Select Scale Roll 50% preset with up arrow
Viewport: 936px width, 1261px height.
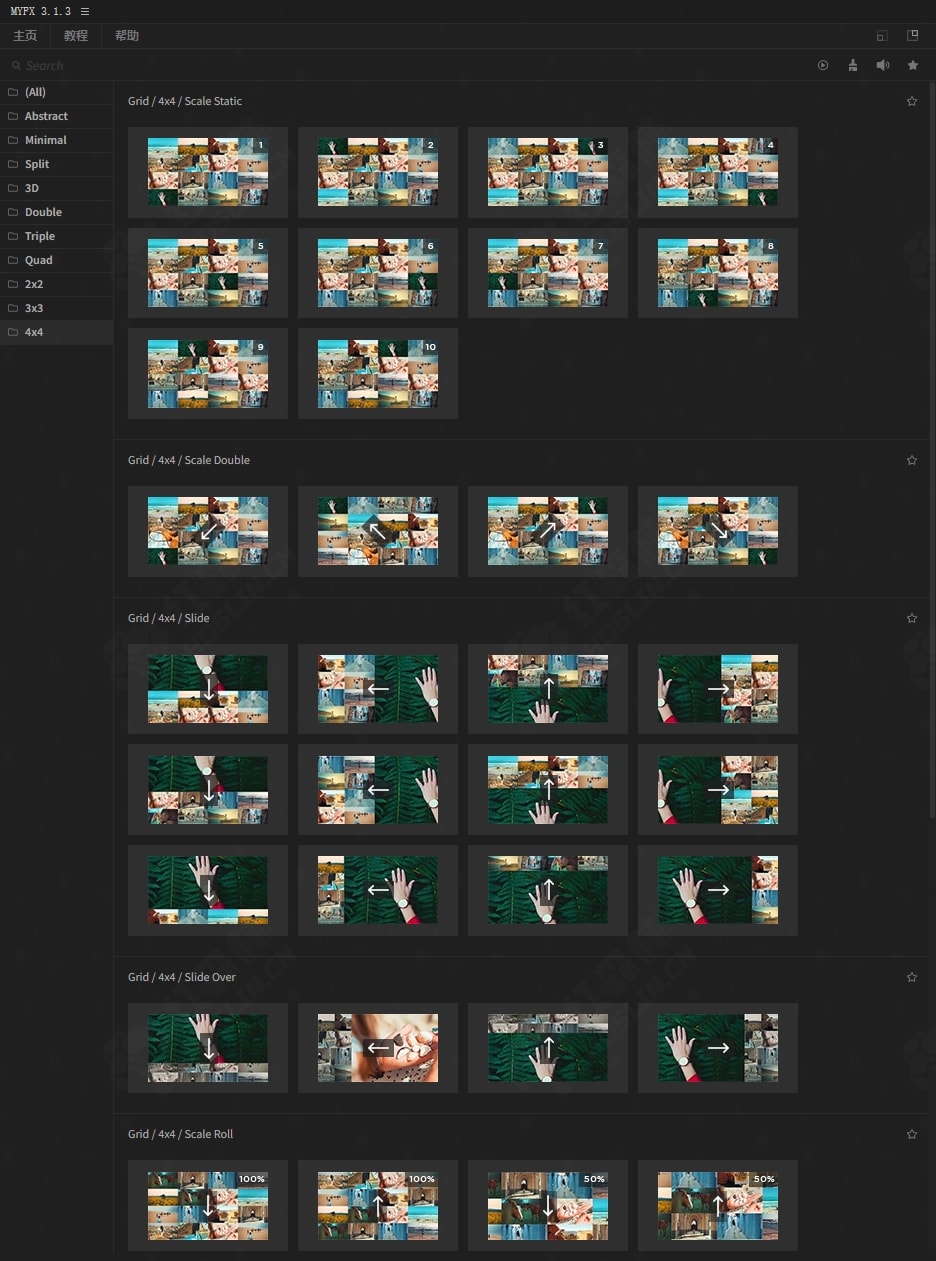(x=718, y=1205)
